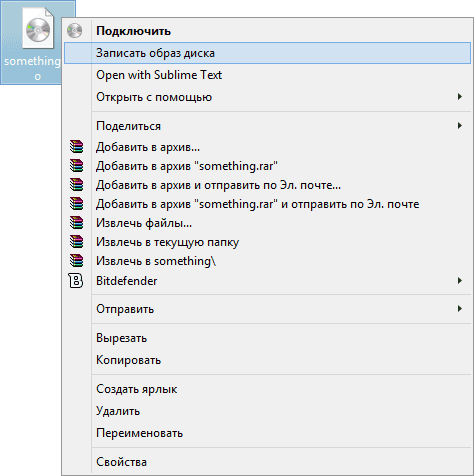Image resolution: width=474 pixels, height=476 pixels.
Task: Expand the Отправить submenu arrow
Action: pyautogui.click(x=460, y=309)
